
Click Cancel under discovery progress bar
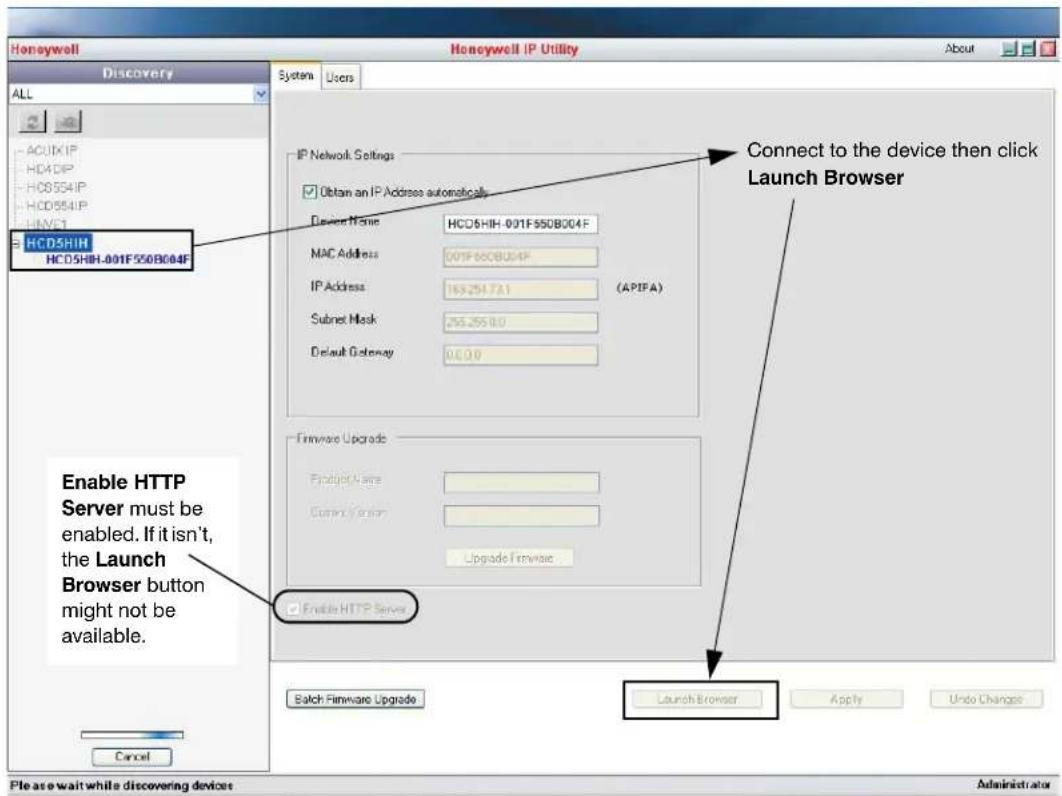point(132,757)
